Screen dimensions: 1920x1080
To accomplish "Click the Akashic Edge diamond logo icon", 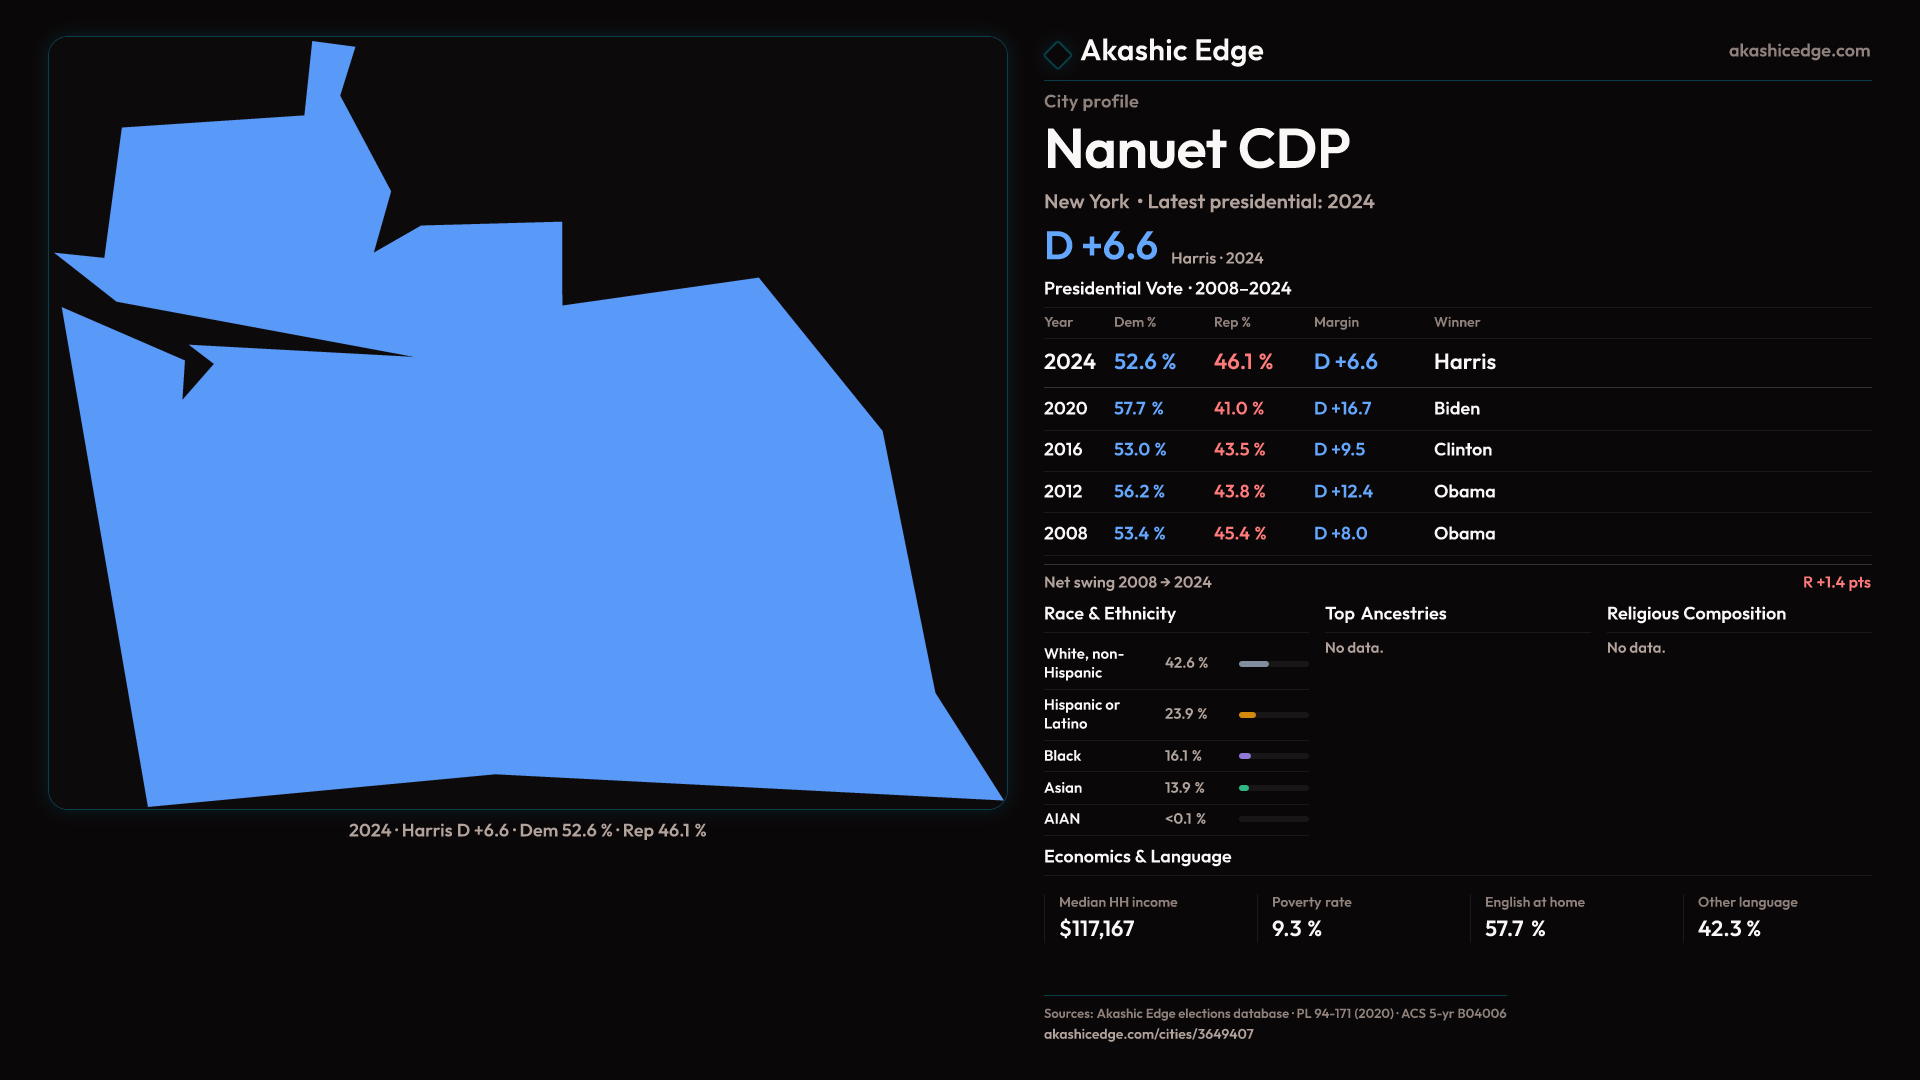I will tap(1057, 54).
